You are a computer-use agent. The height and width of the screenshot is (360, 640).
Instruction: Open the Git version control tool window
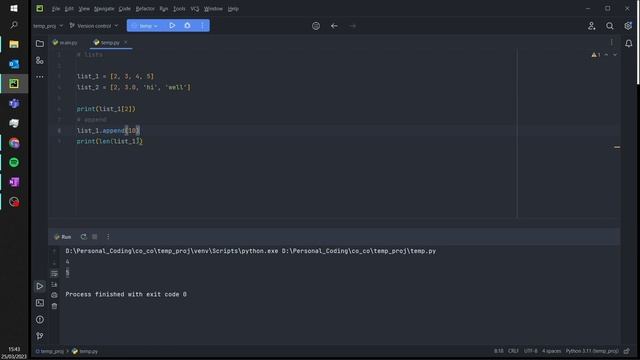click(x=40, y=336)
